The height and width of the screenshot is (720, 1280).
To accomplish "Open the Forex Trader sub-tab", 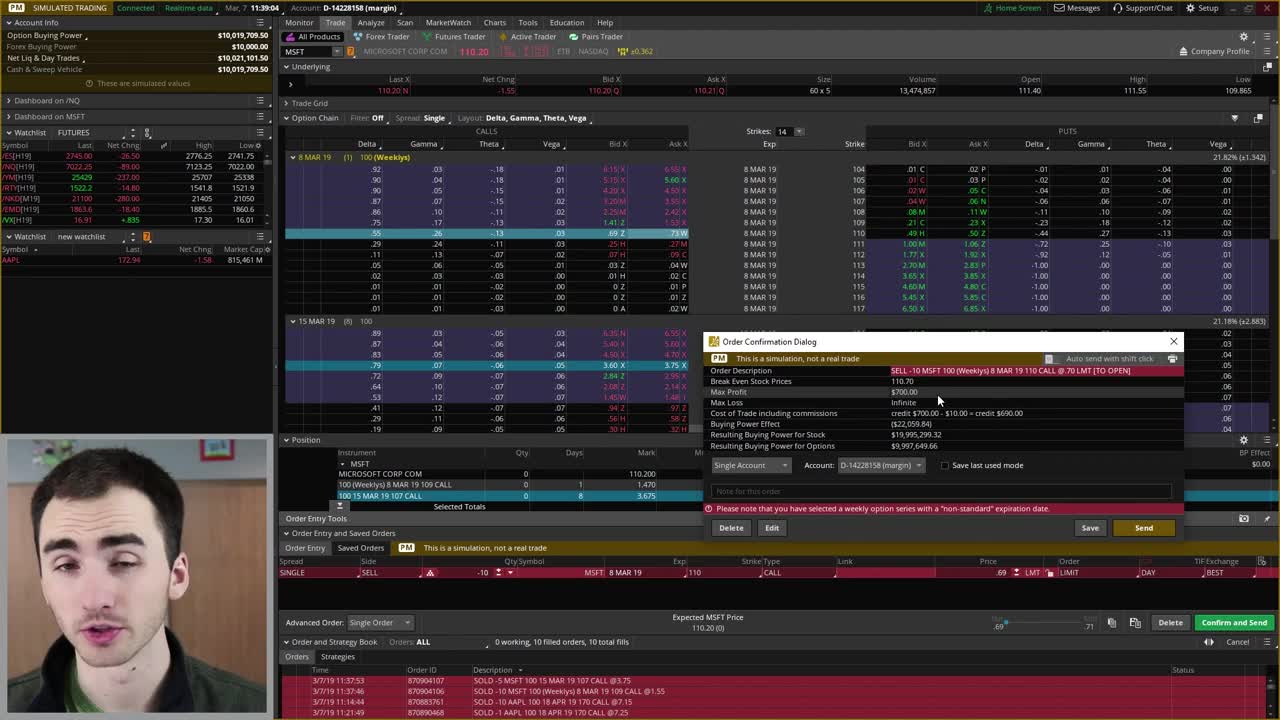I will 381,37.
